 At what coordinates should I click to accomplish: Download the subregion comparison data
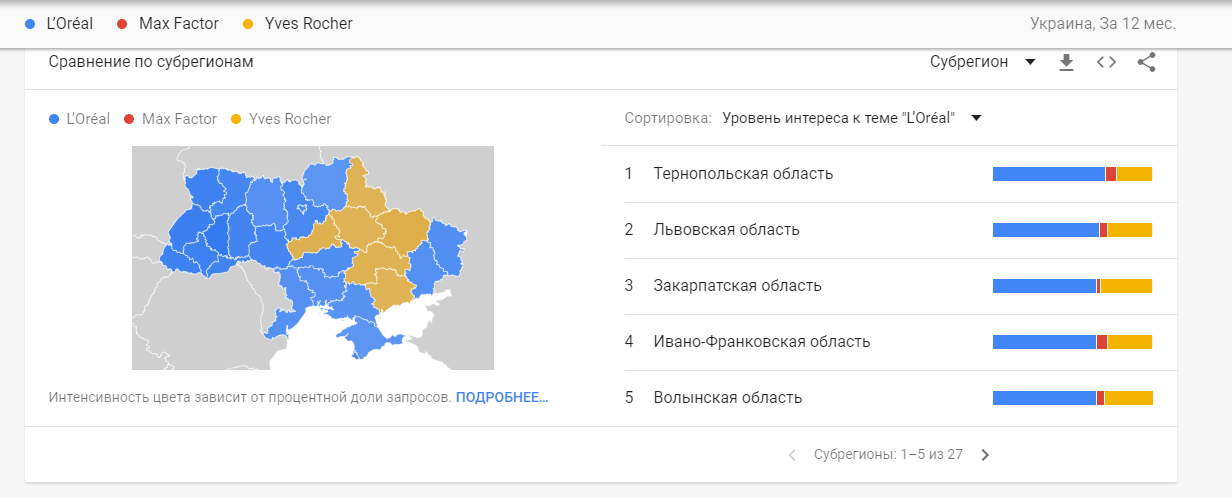[x=1066, y=62]
